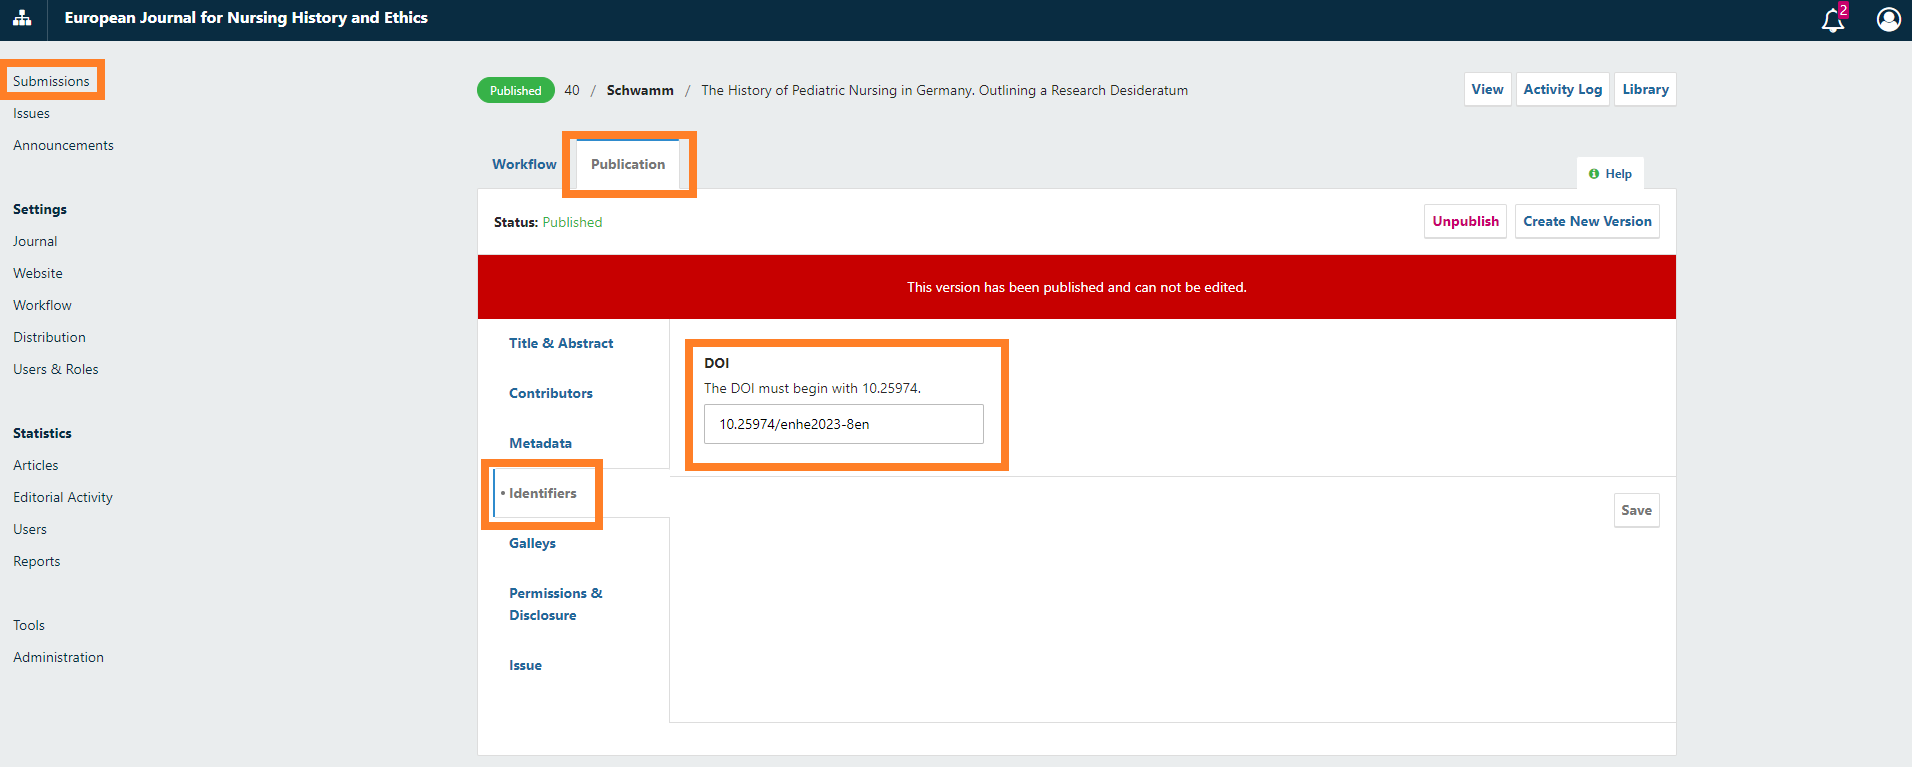Open the notifications bell

pos(1832,20)
